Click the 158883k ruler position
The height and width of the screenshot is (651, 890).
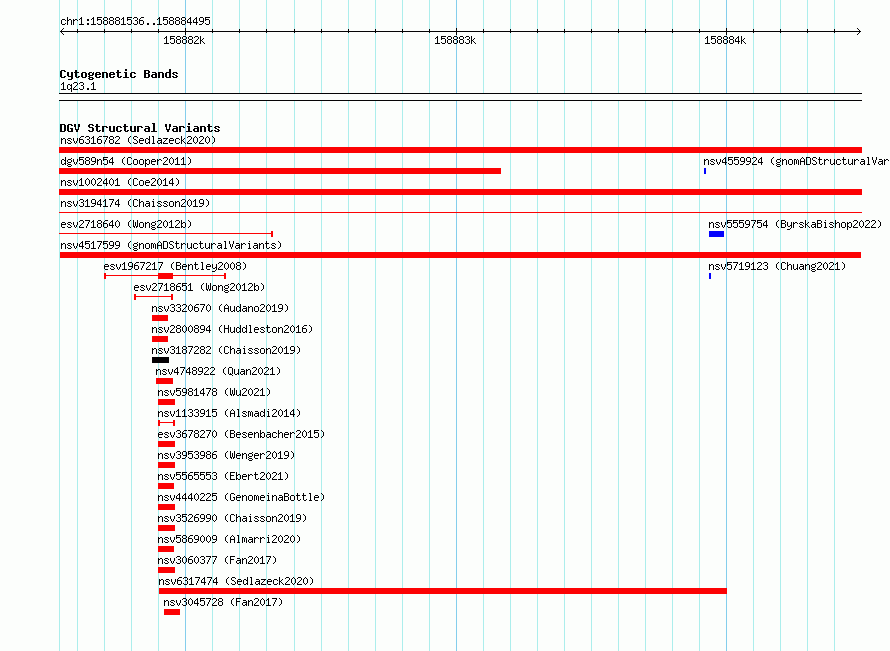455,40
